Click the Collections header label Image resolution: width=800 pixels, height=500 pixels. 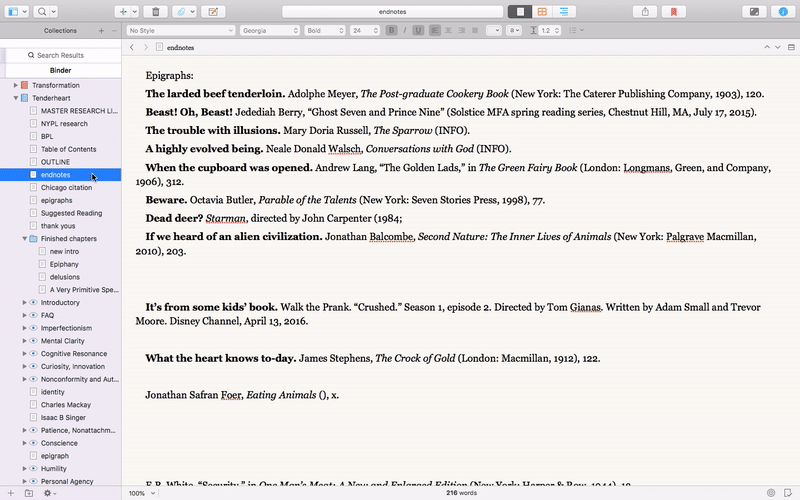(60, 31)
